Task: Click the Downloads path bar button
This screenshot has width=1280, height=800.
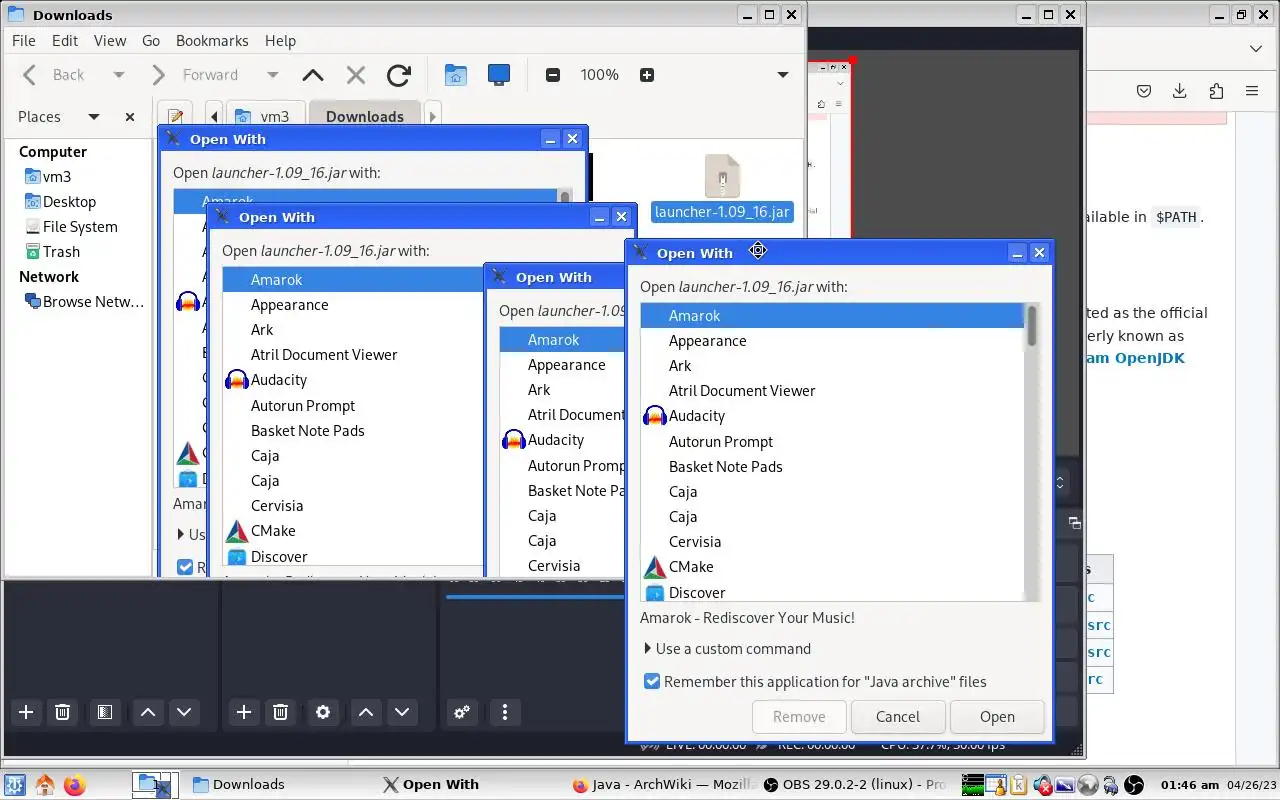Action: point(365,117)
